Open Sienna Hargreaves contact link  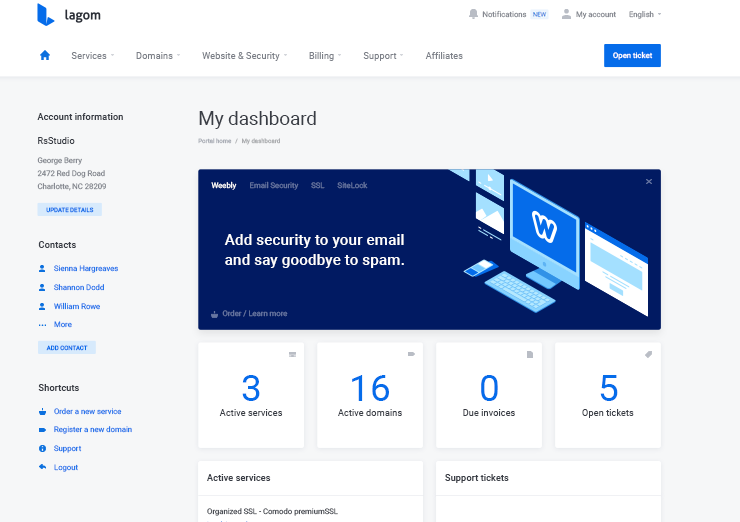[x=86, y=269]
